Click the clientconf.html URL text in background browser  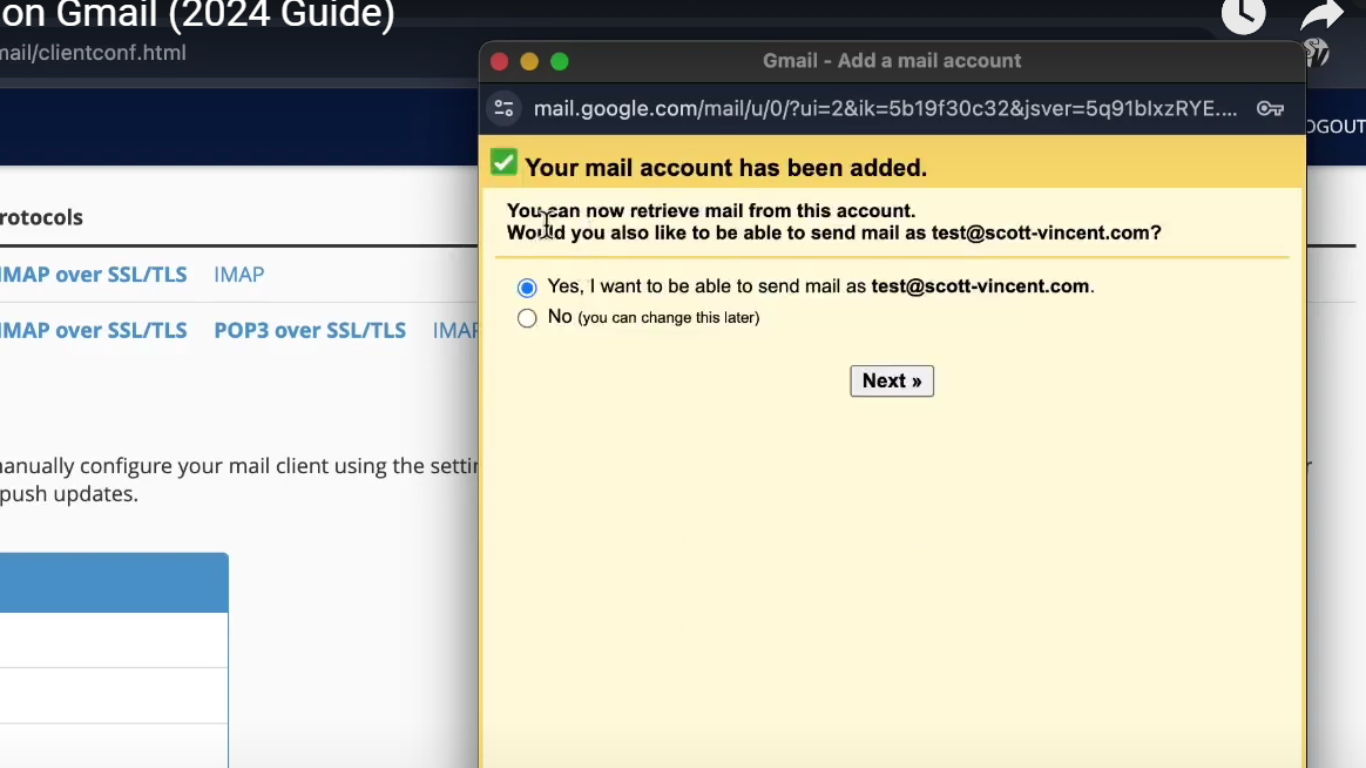click(x=93, y=53)
